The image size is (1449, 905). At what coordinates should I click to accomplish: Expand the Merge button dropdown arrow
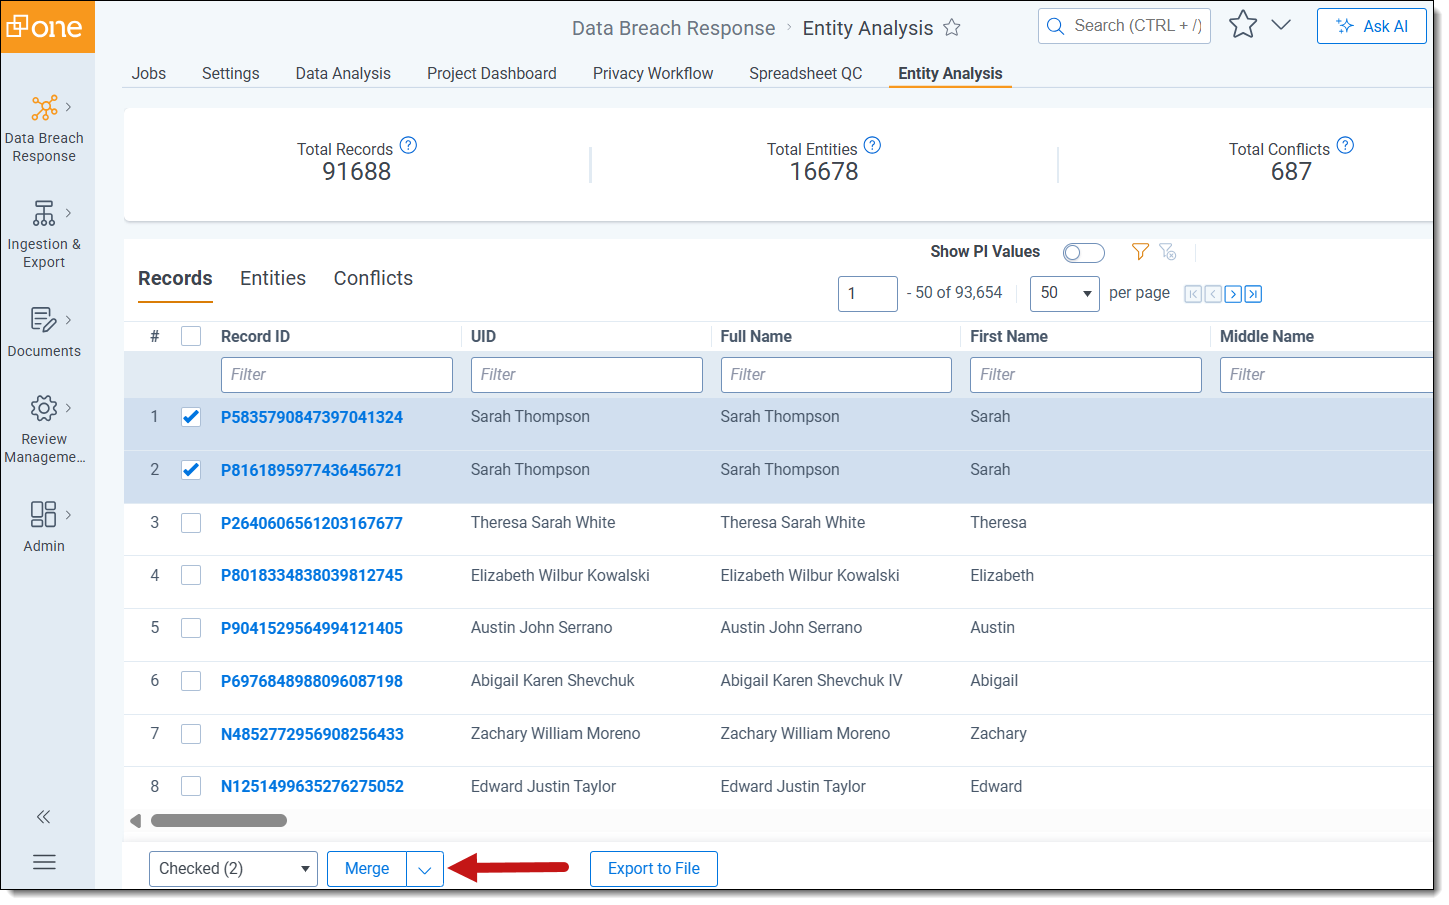pos(425,870)
